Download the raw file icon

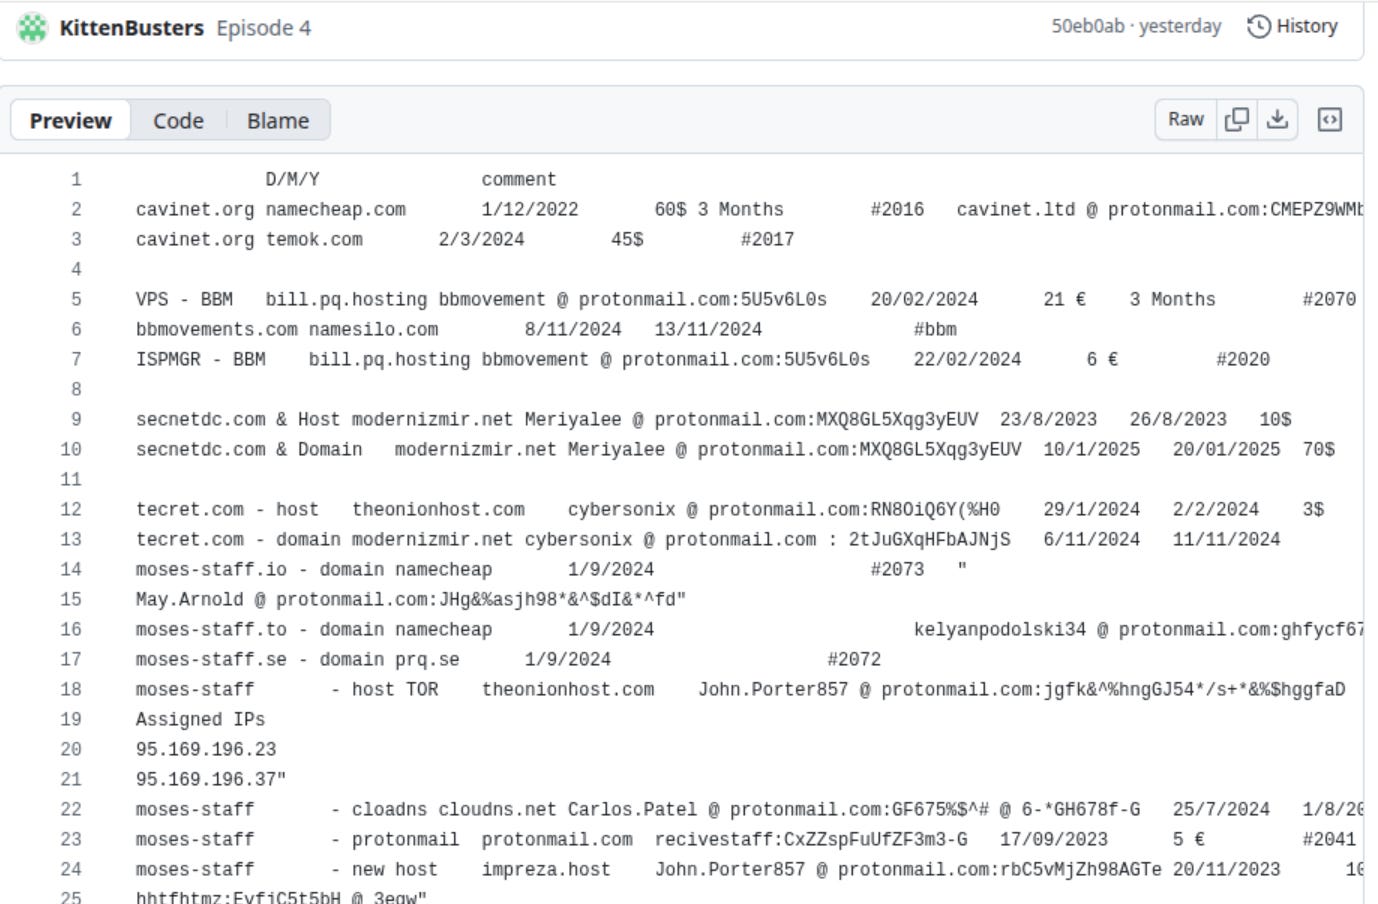point(1277,119)
